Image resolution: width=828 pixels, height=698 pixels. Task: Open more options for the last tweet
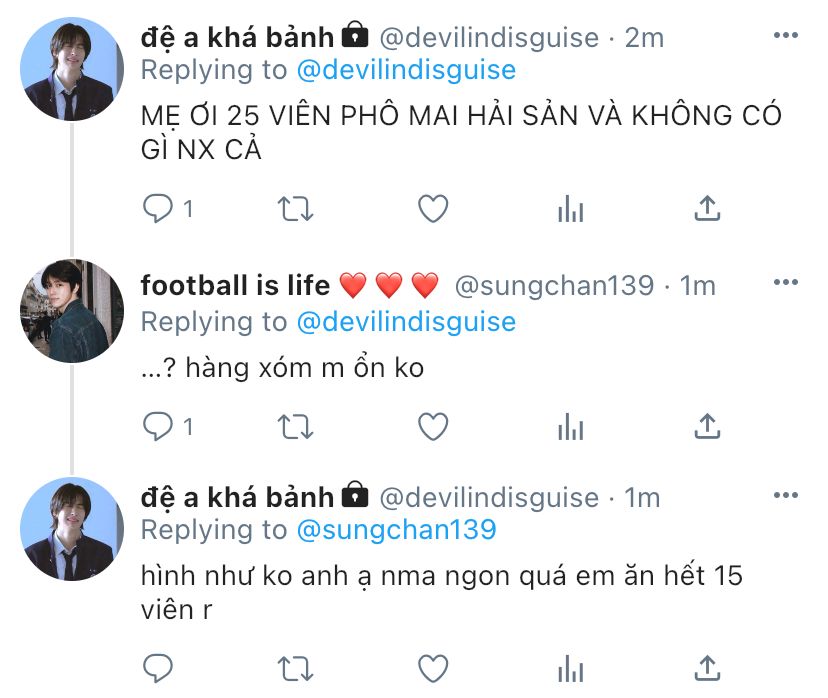point(785,495)
